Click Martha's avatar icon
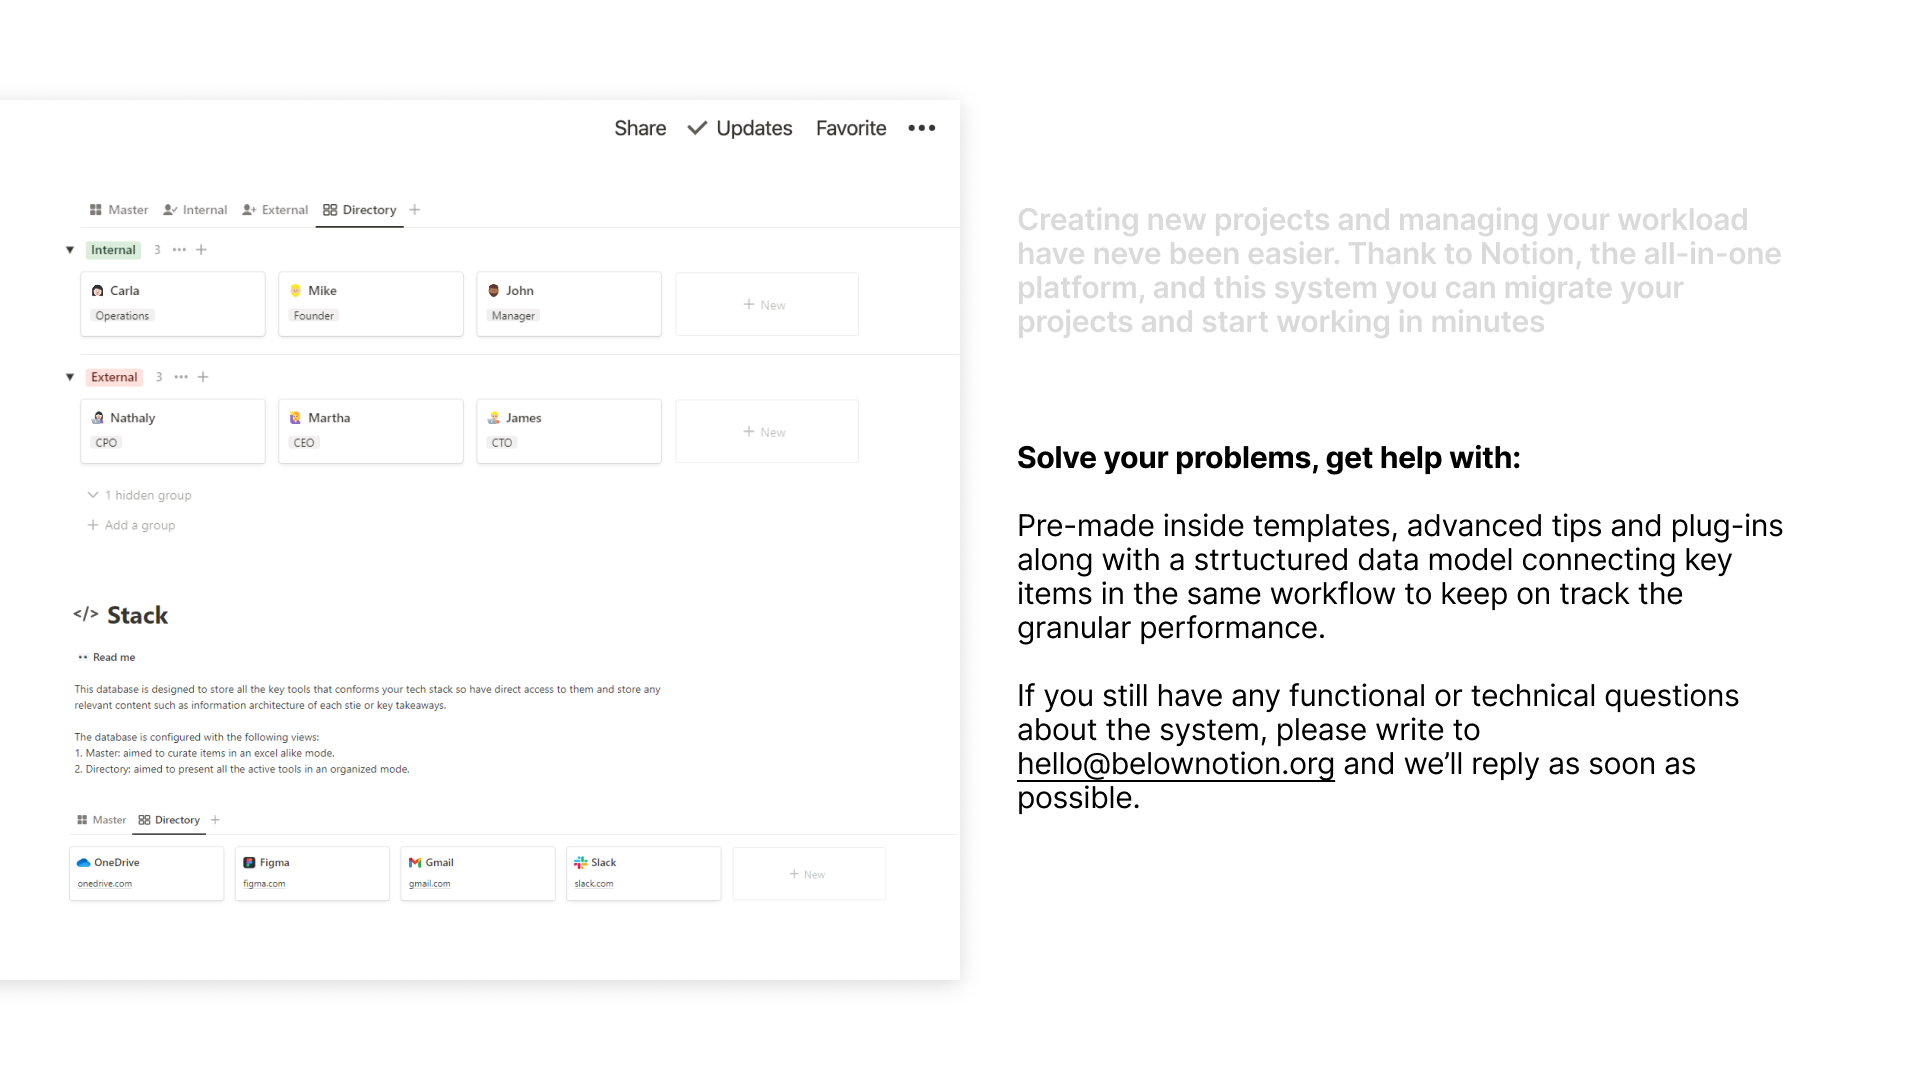This screenshot has height=1080, width=1920. 295,418
